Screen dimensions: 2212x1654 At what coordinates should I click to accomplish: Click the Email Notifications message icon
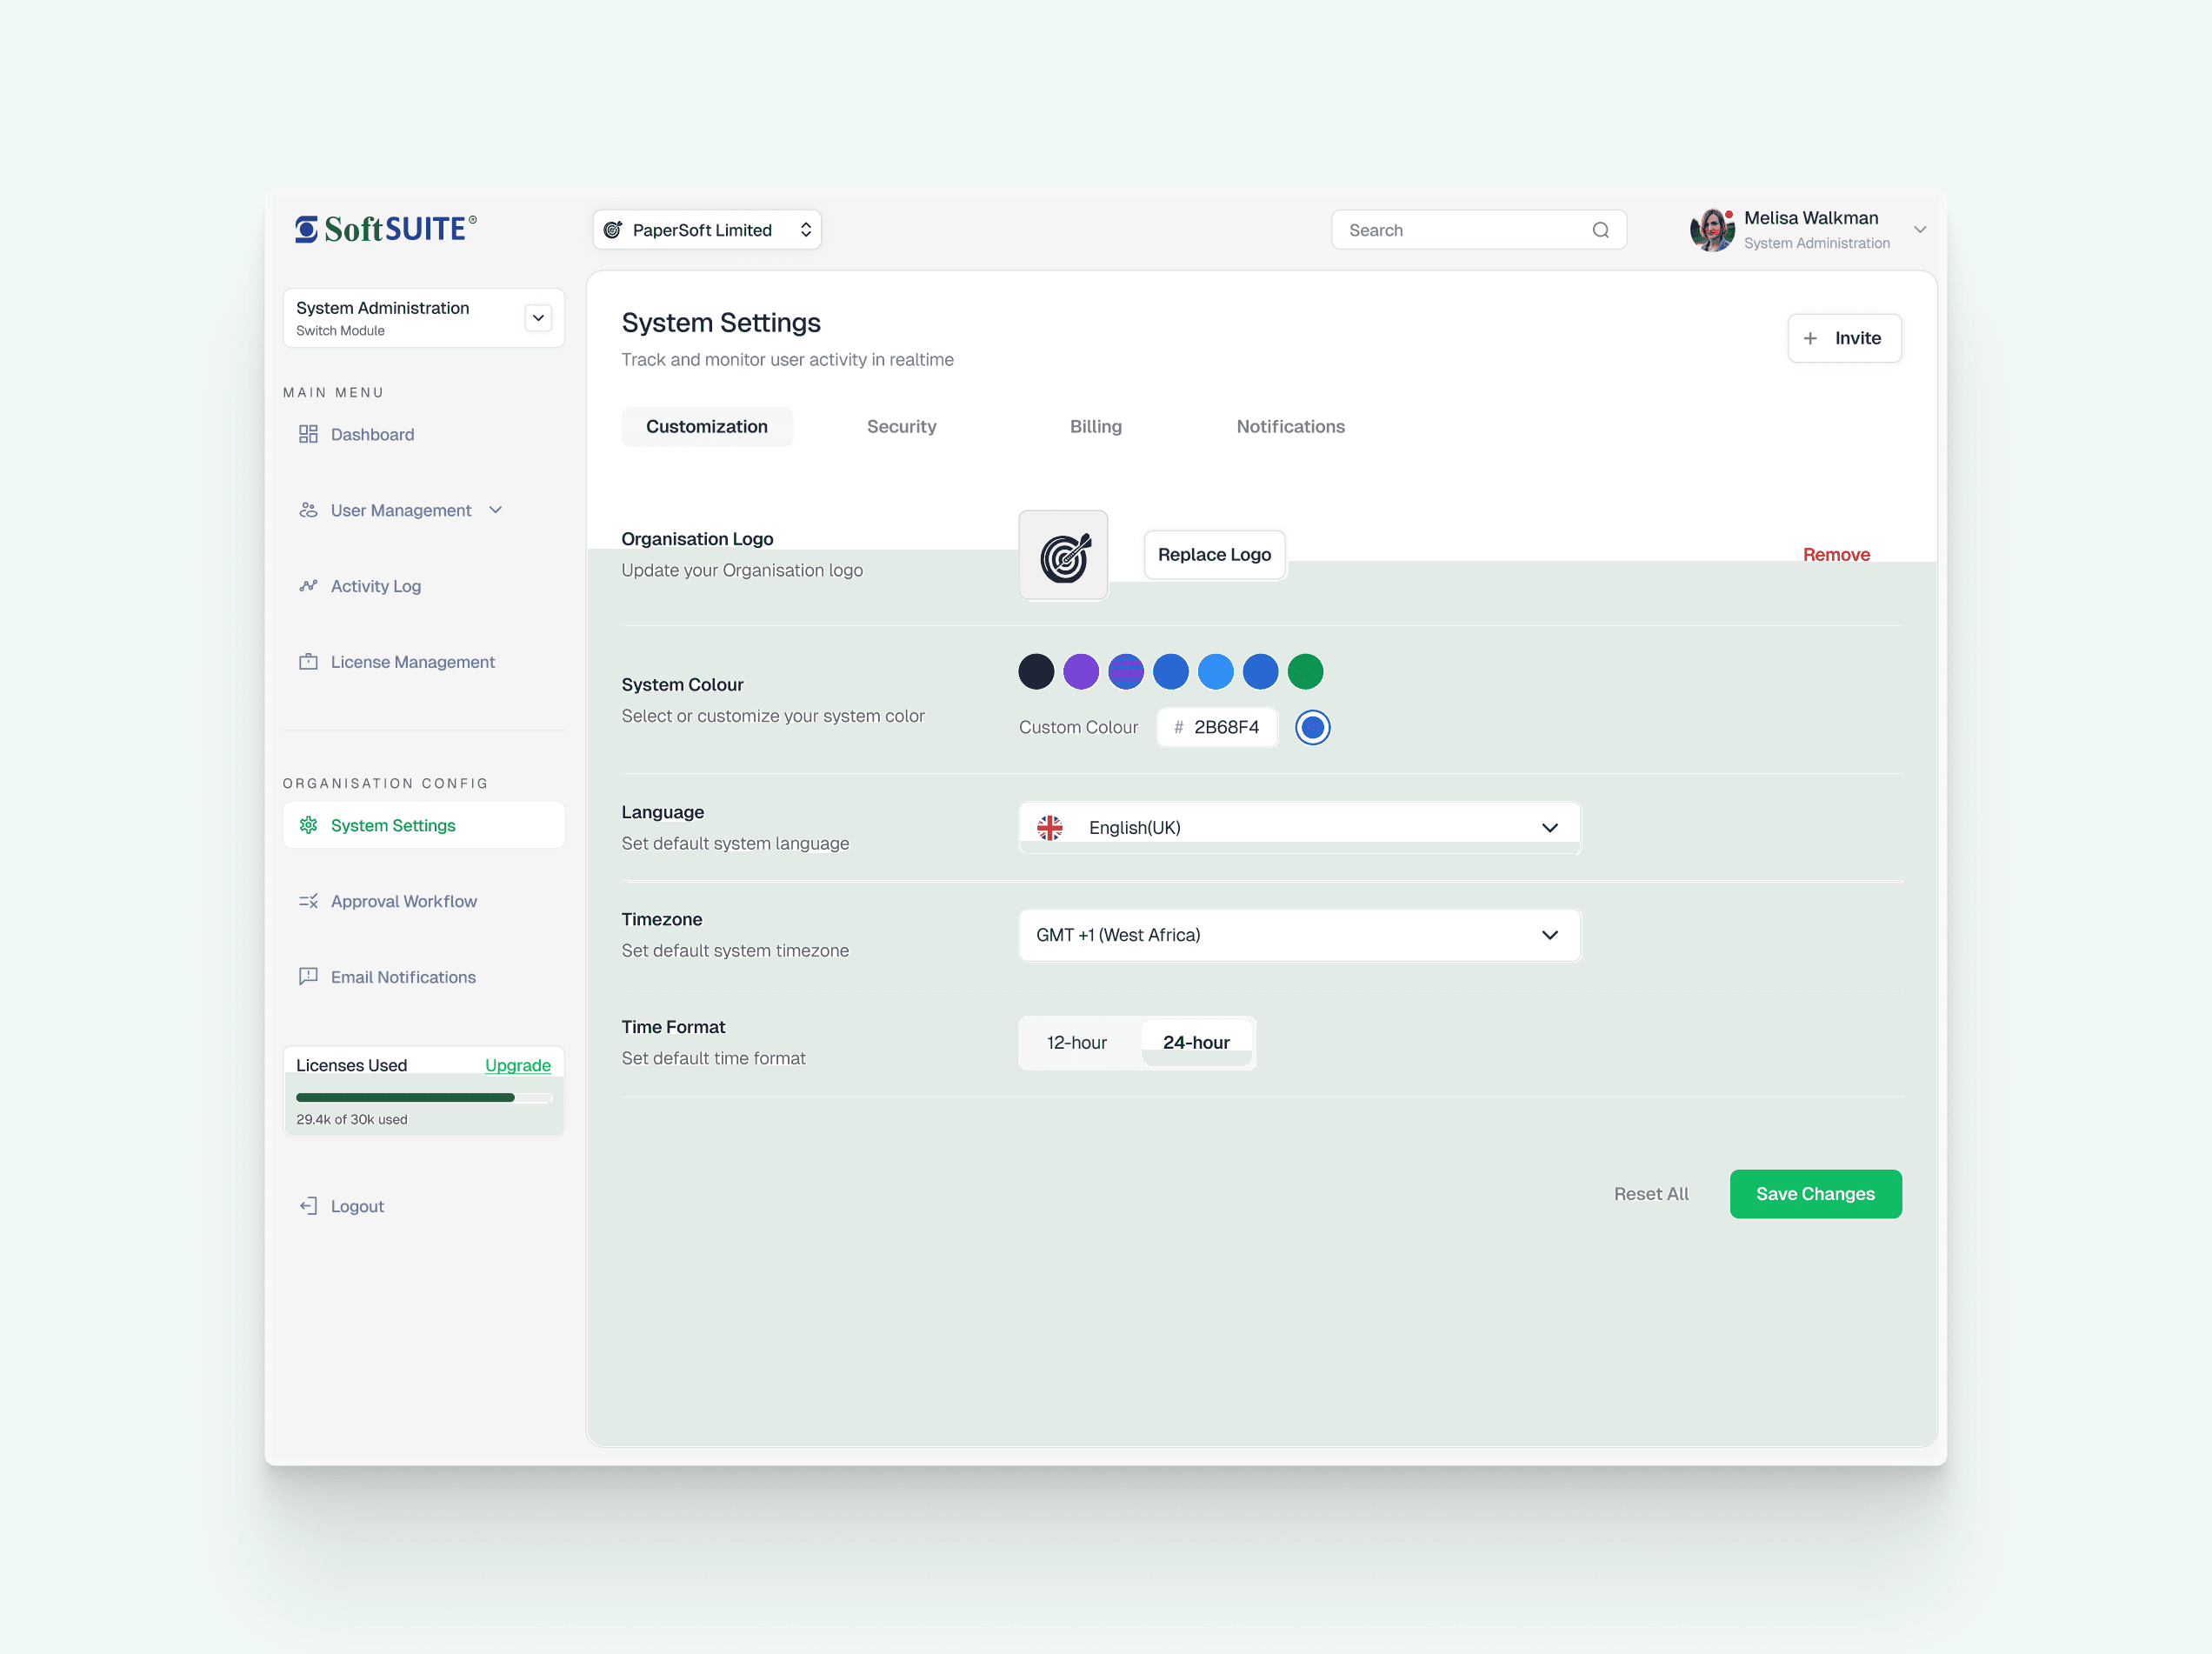click(x=308, y=977)
